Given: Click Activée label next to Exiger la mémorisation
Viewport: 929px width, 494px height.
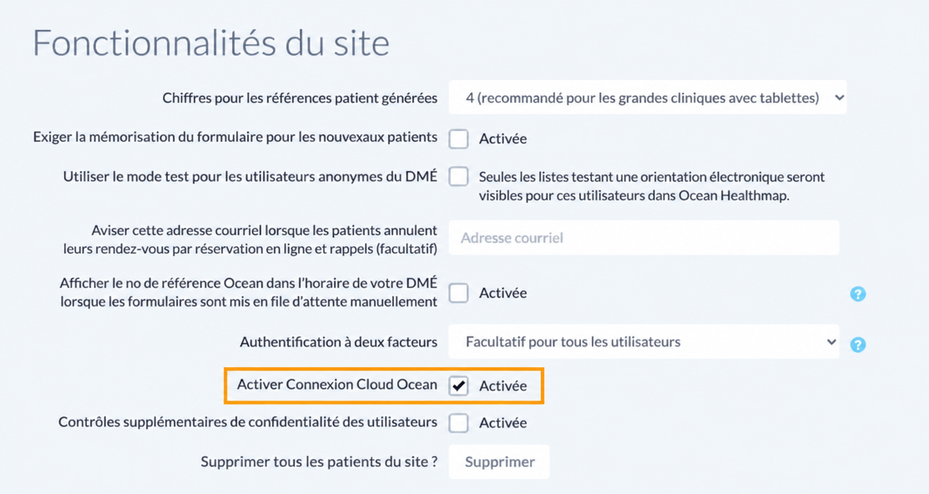Looking at the screenshot, I should [503, 139].
